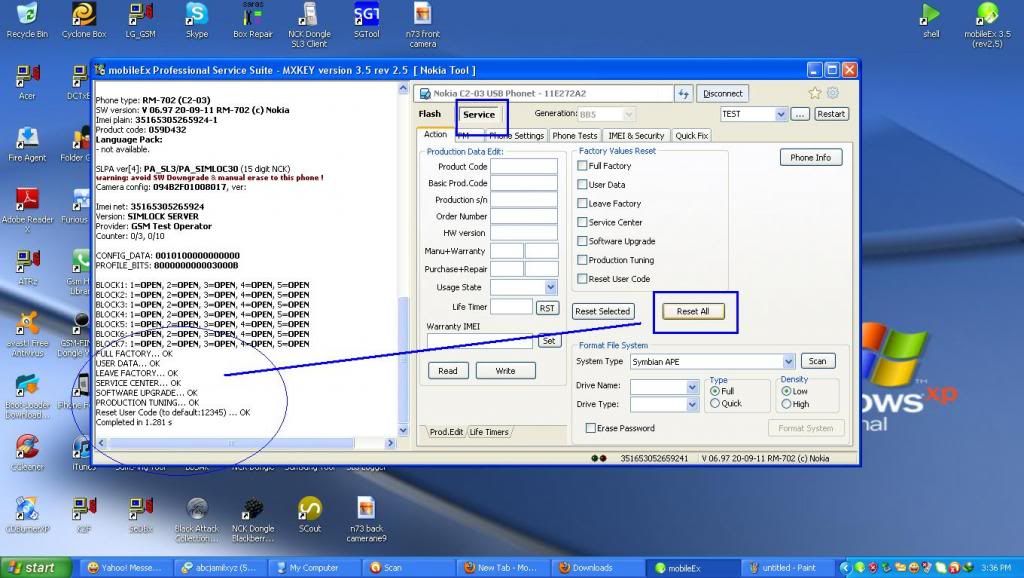Tick the Erase Password checkbox
The height and width of the screenshot is (578, 1024).
590,428
